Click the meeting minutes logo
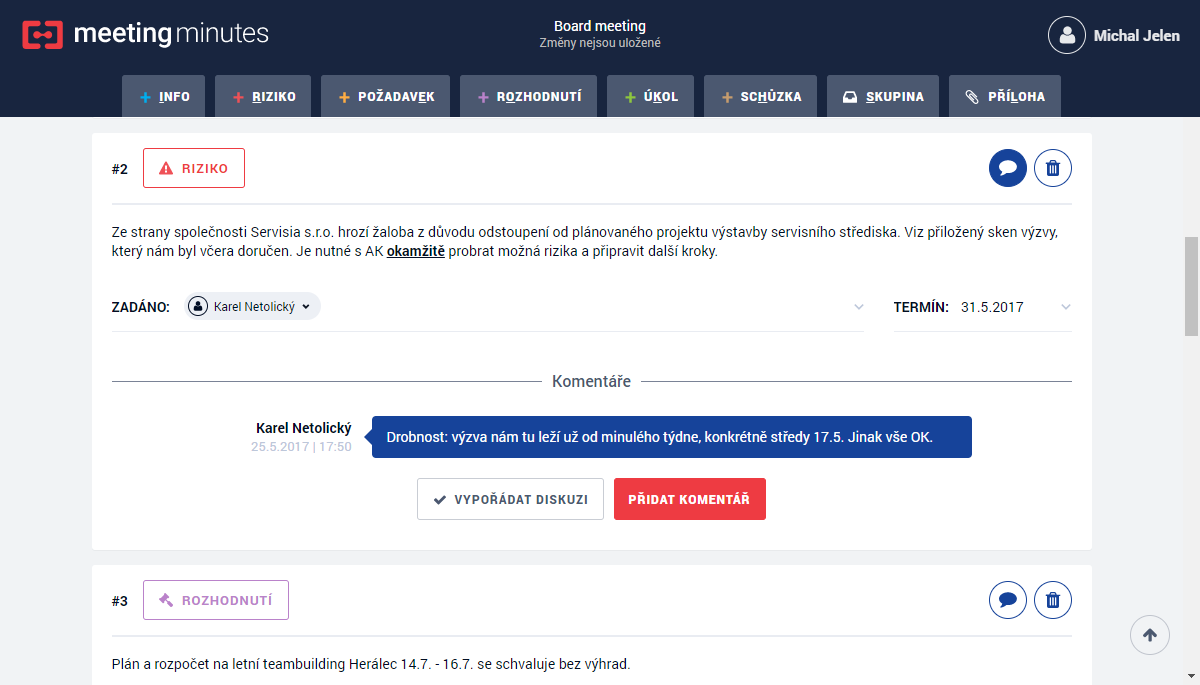The height and width of the screenshot is (685, 1200). coord(145,34)
